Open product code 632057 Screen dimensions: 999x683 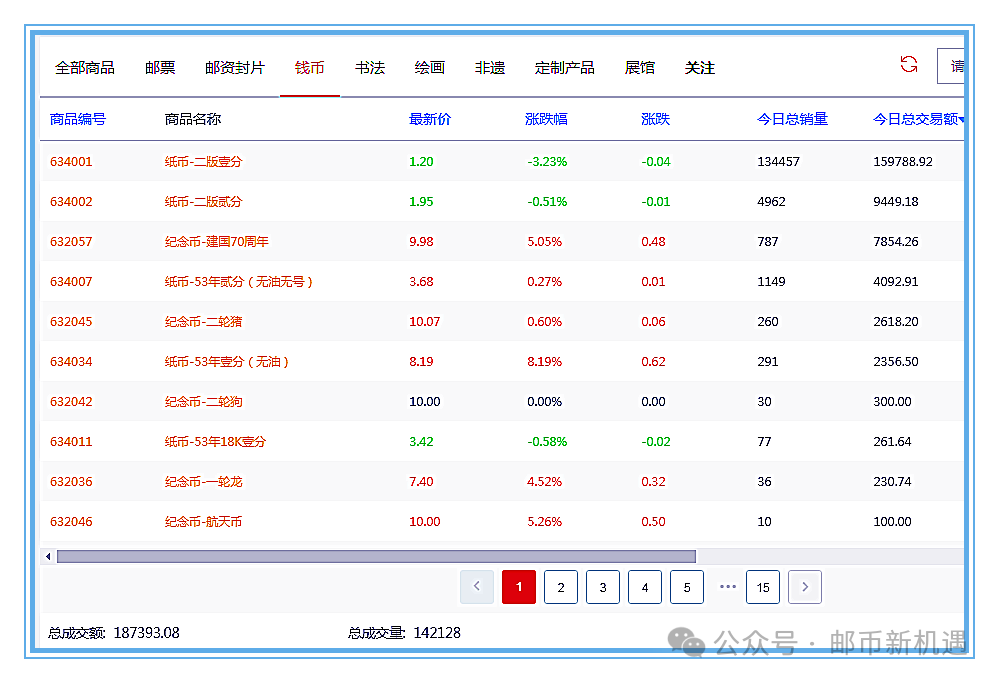tap(71, 242)
